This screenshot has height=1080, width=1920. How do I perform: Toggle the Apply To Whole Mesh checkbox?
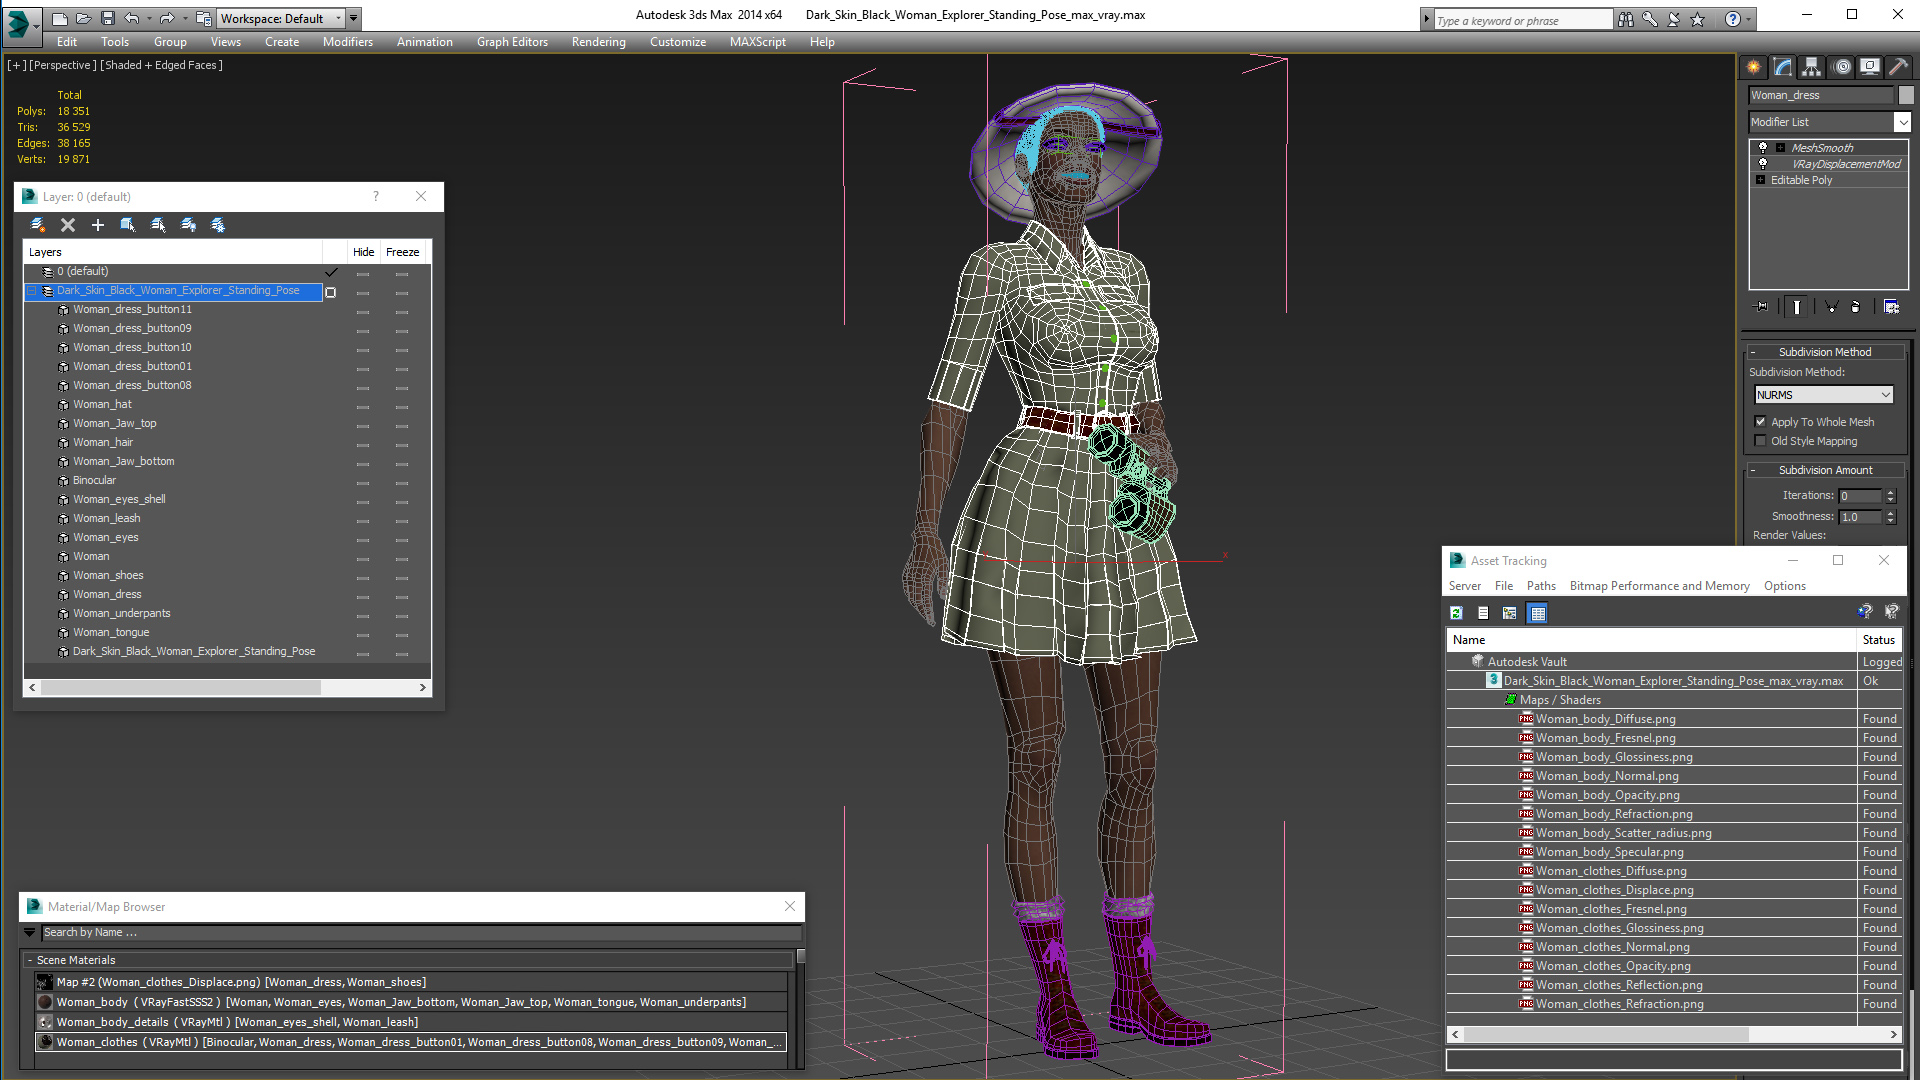[x=1761, y=422]
